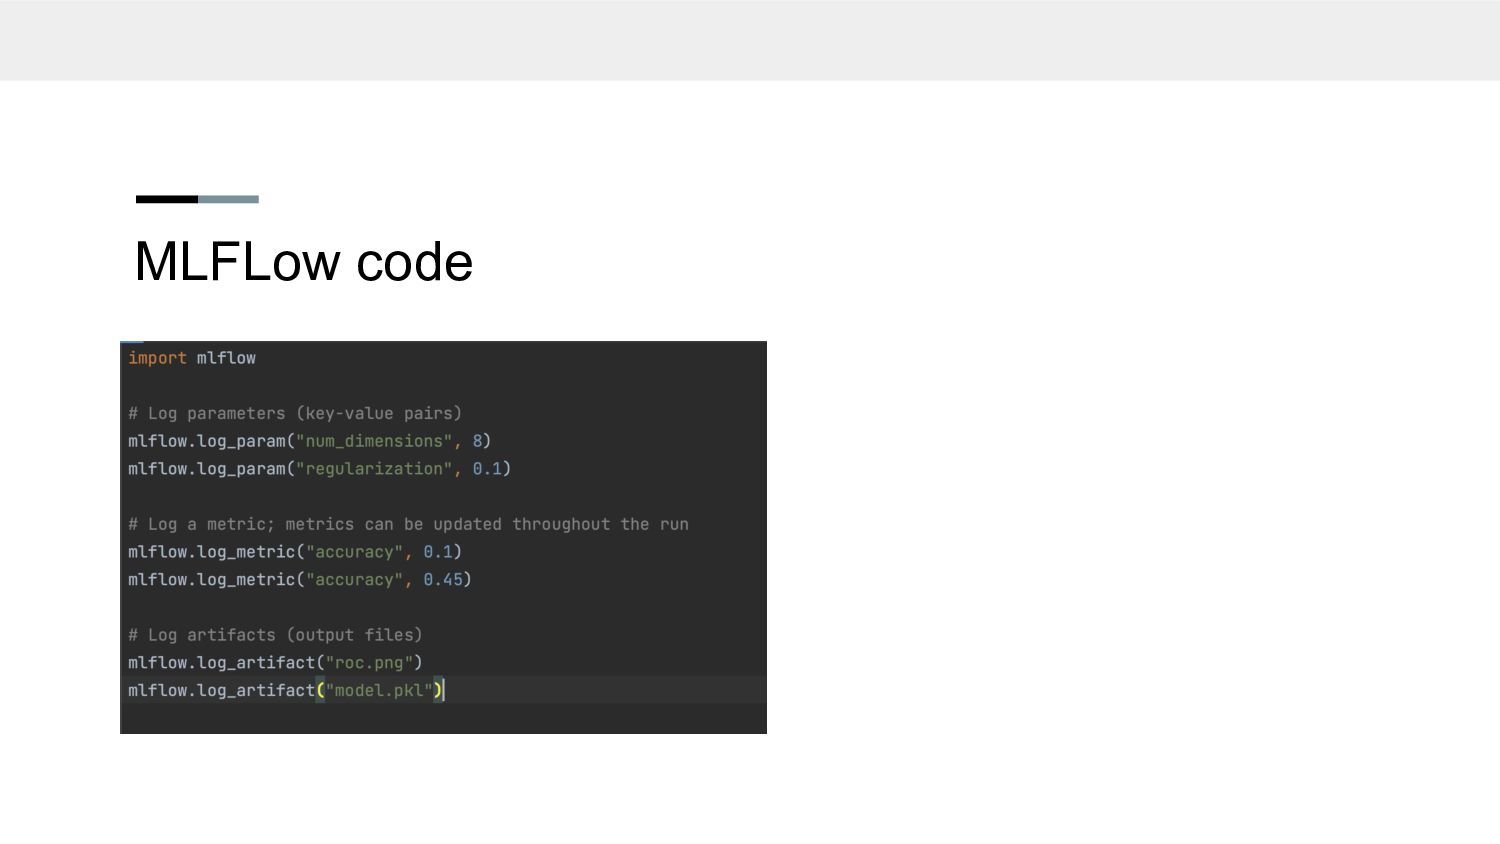Click the '# Log a metric' comment line
The image size is (1500, 844).
point(408,524)
